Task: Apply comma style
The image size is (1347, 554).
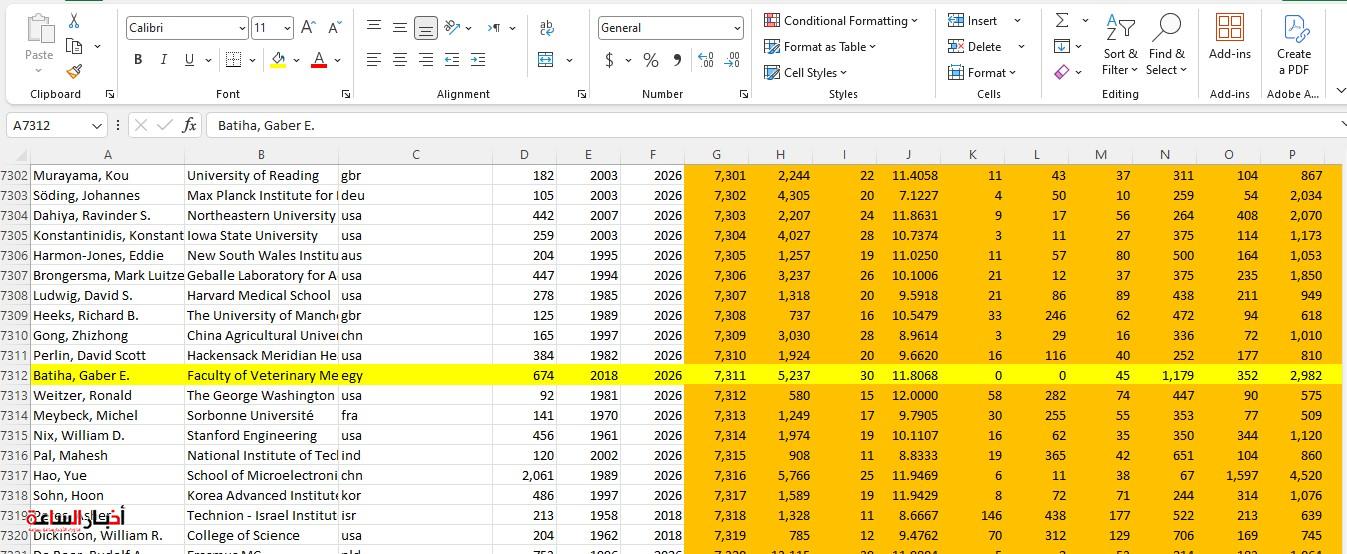Action: 677,60
